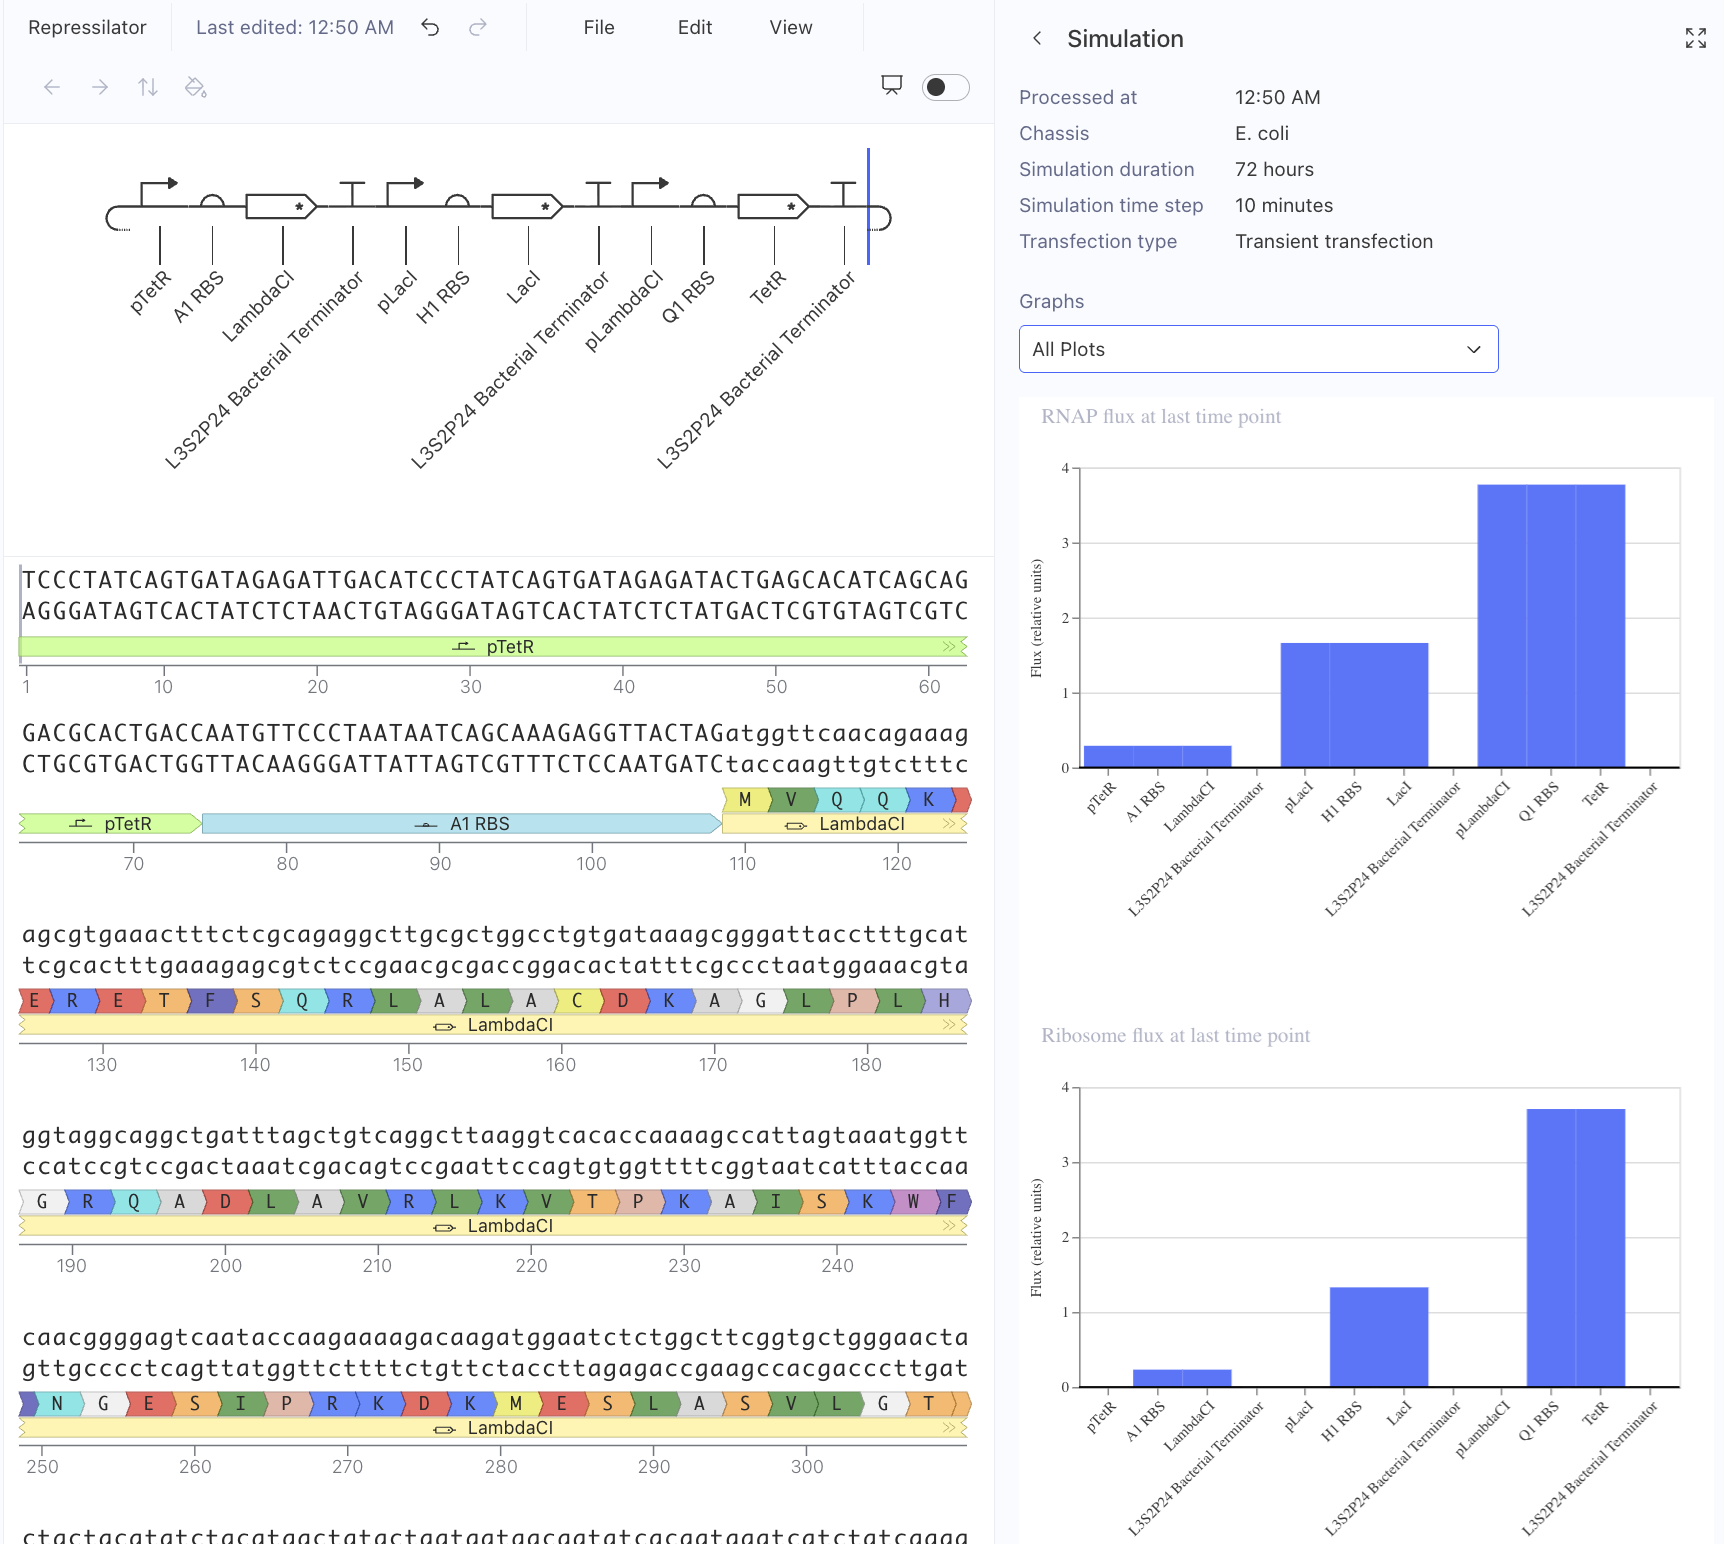Expand the Simulation panel to fullscreen

click(x=1695, y=39)
